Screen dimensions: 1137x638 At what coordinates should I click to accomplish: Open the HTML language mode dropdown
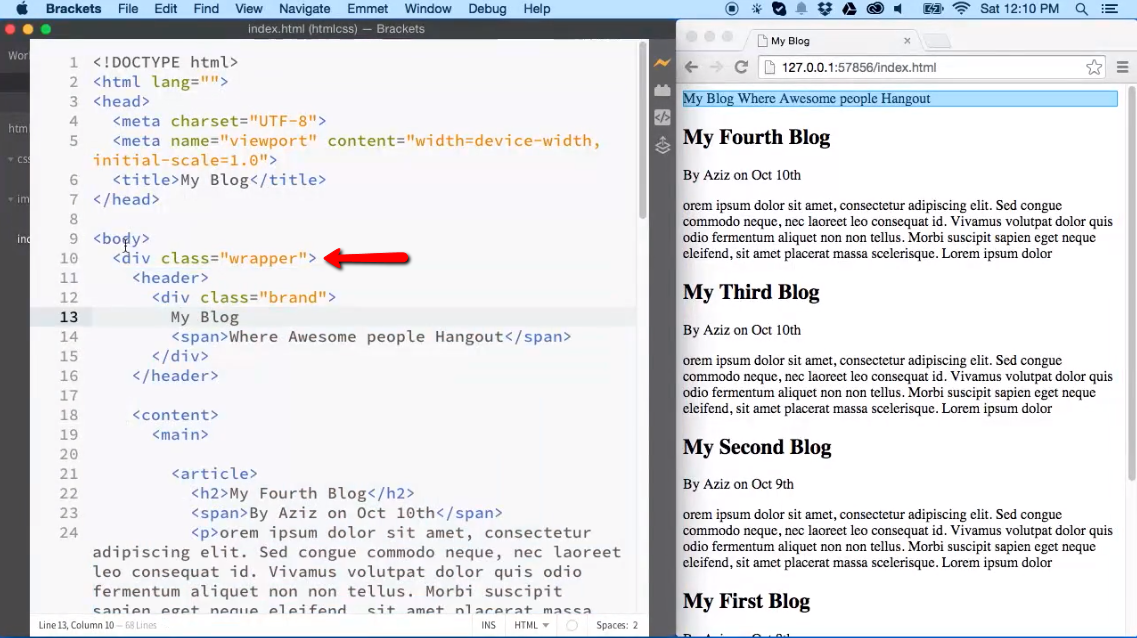(531, 625)
